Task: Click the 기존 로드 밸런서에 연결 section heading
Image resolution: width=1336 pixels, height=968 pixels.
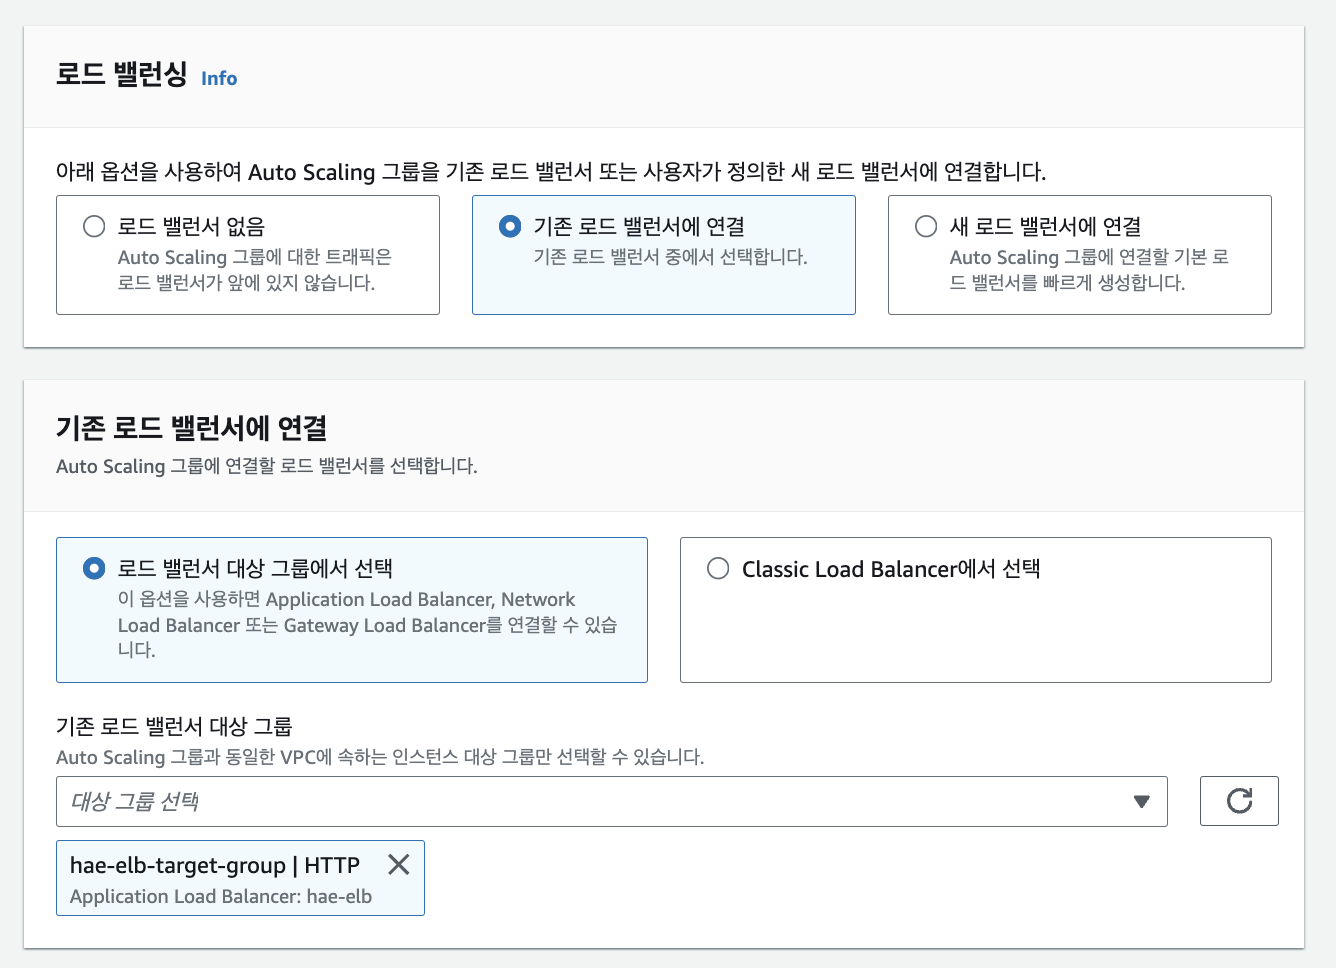Action: click(x=192, y=428)
